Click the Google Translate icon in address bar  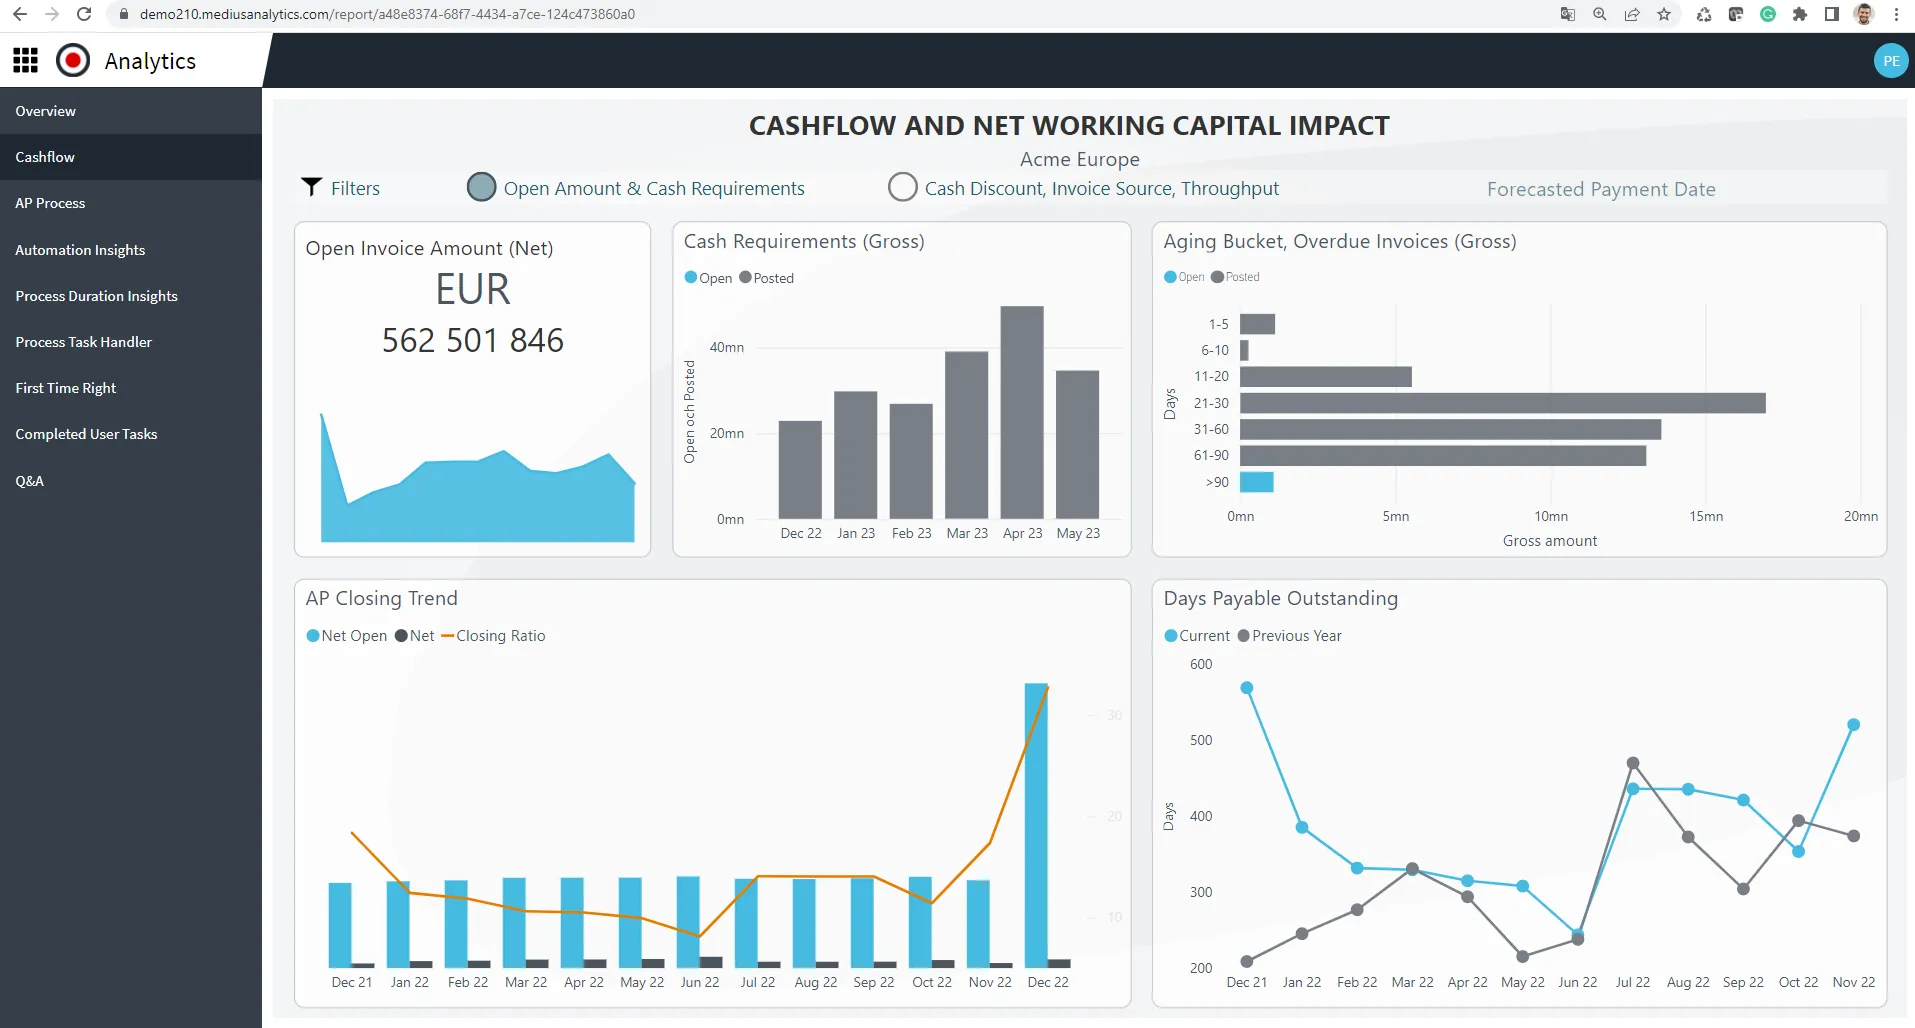pyautogui.click(x=1568, y=14)
